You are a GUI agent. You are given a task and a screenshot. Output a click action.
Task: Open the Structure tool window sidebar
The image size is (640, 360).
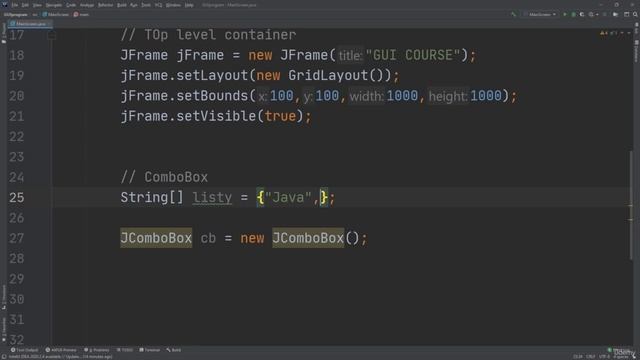[x=4, y=297]
